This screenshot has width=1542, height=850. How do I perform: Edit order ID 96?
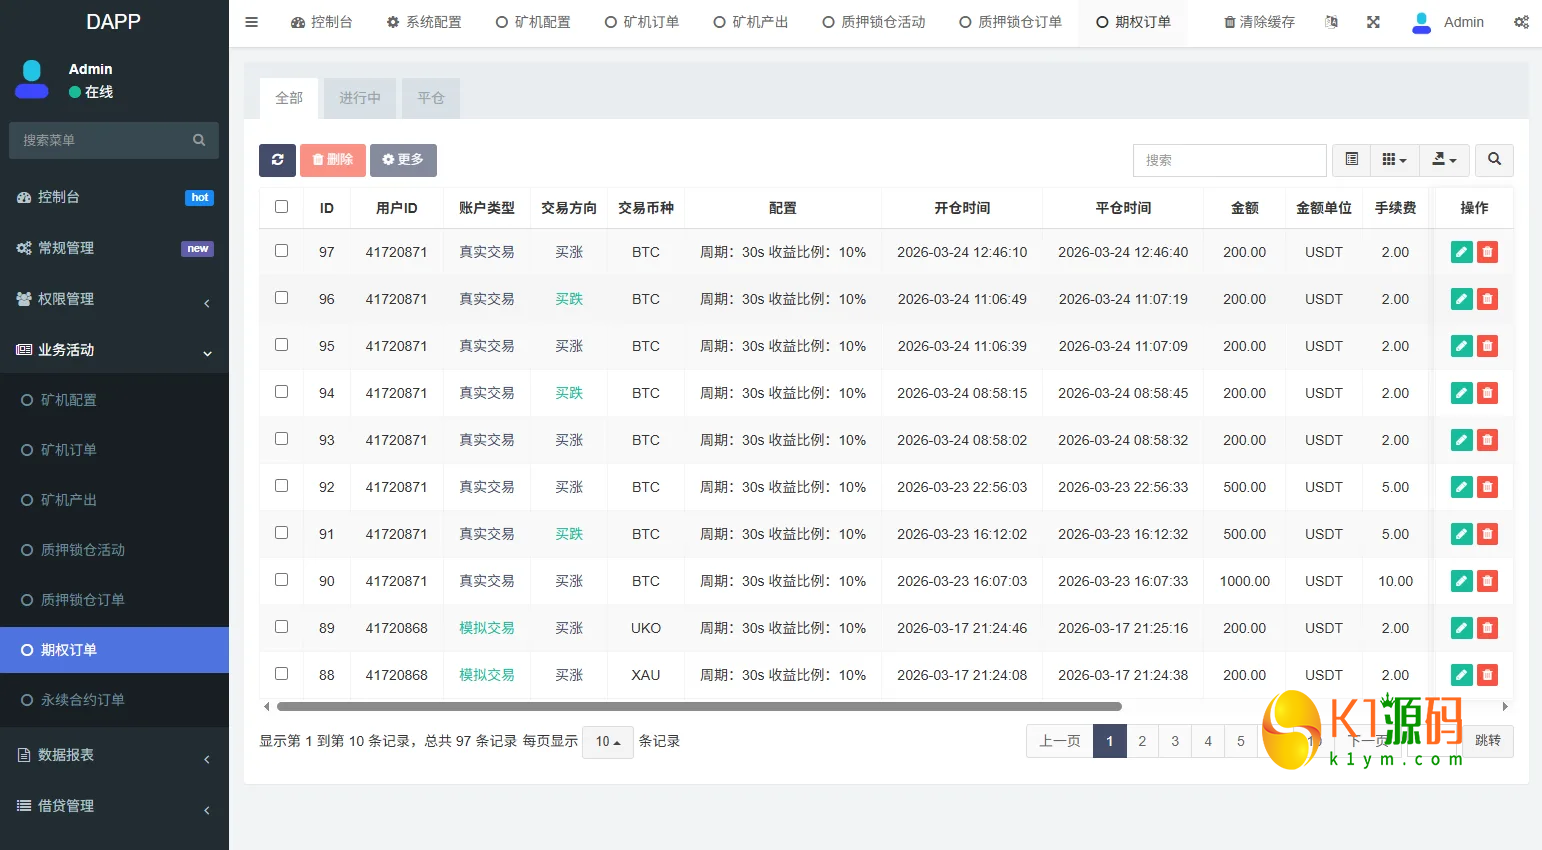pos(1461,299)
